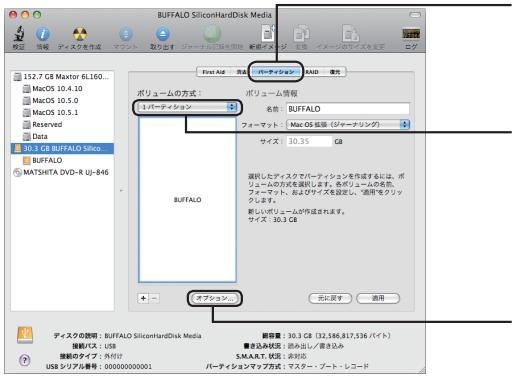512x376 pixels.
Task: Click the New Image (新規イメージ) icon
Action: (x=268, y=33)
